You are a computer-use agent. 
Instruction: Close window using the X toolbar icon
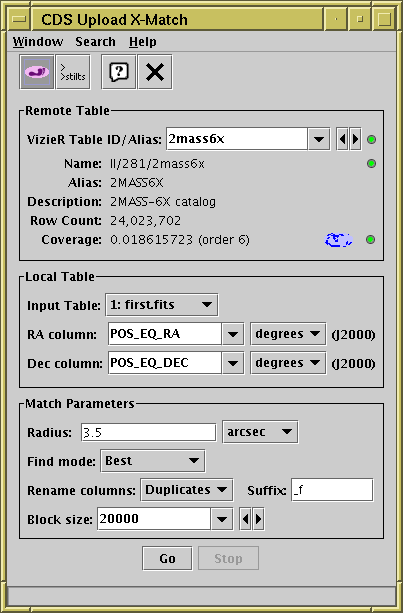click(x=155, y=72)
